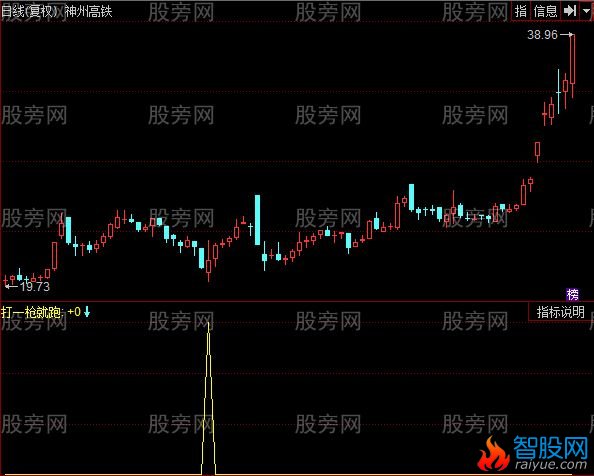The width and height of the screenshot is (594, 476).
Task: Click the purple 榜 badge
Action: [572, 294]
